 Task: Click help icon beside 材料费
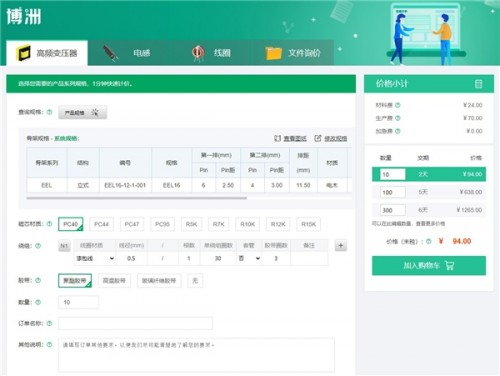(x=397, y=105)
